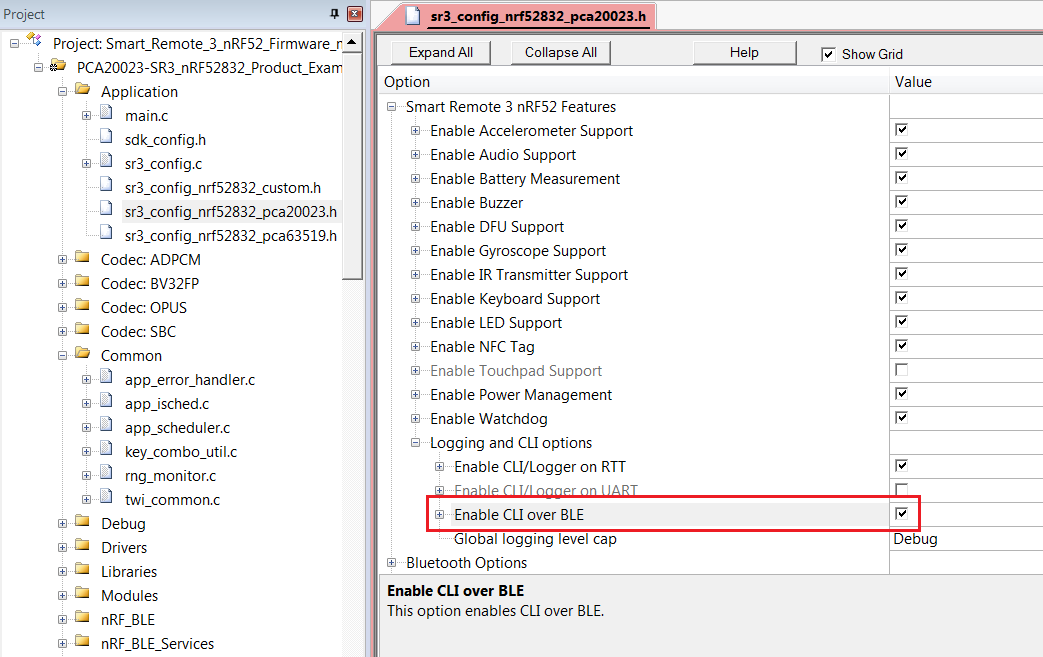Expand the Enable Gyroscope Support option
The image size is (1043, 657).
pos(415,251)
